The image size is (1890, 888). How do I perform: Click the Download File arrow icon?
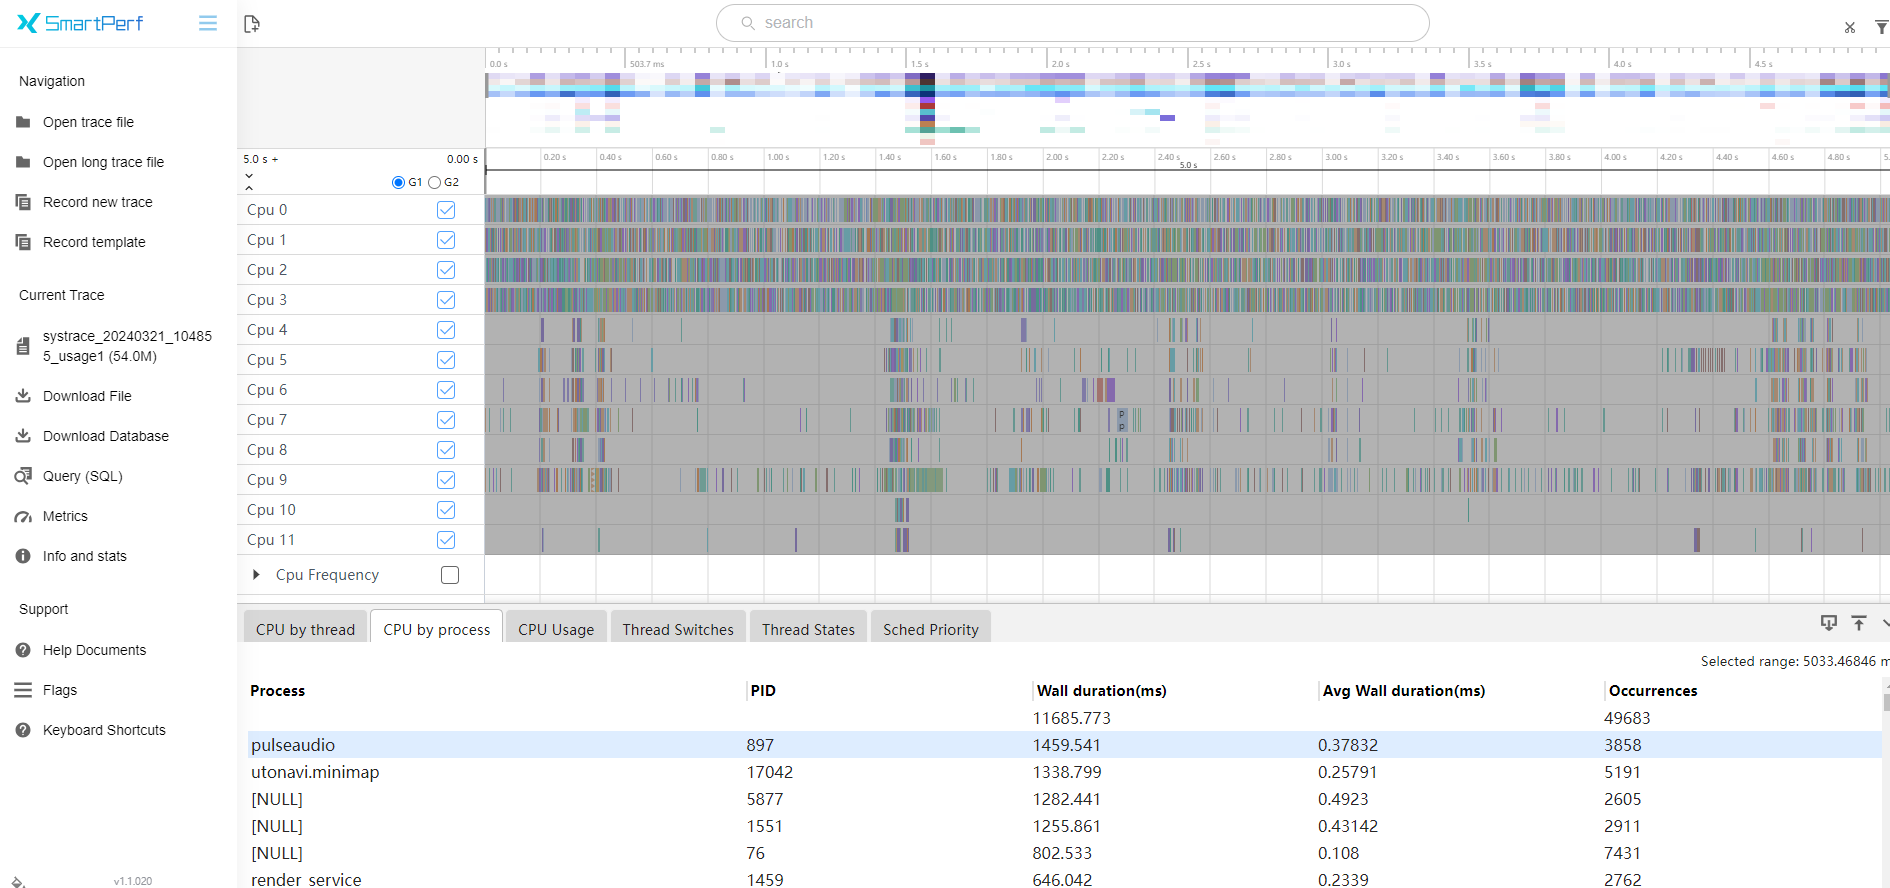click(23, 396)
